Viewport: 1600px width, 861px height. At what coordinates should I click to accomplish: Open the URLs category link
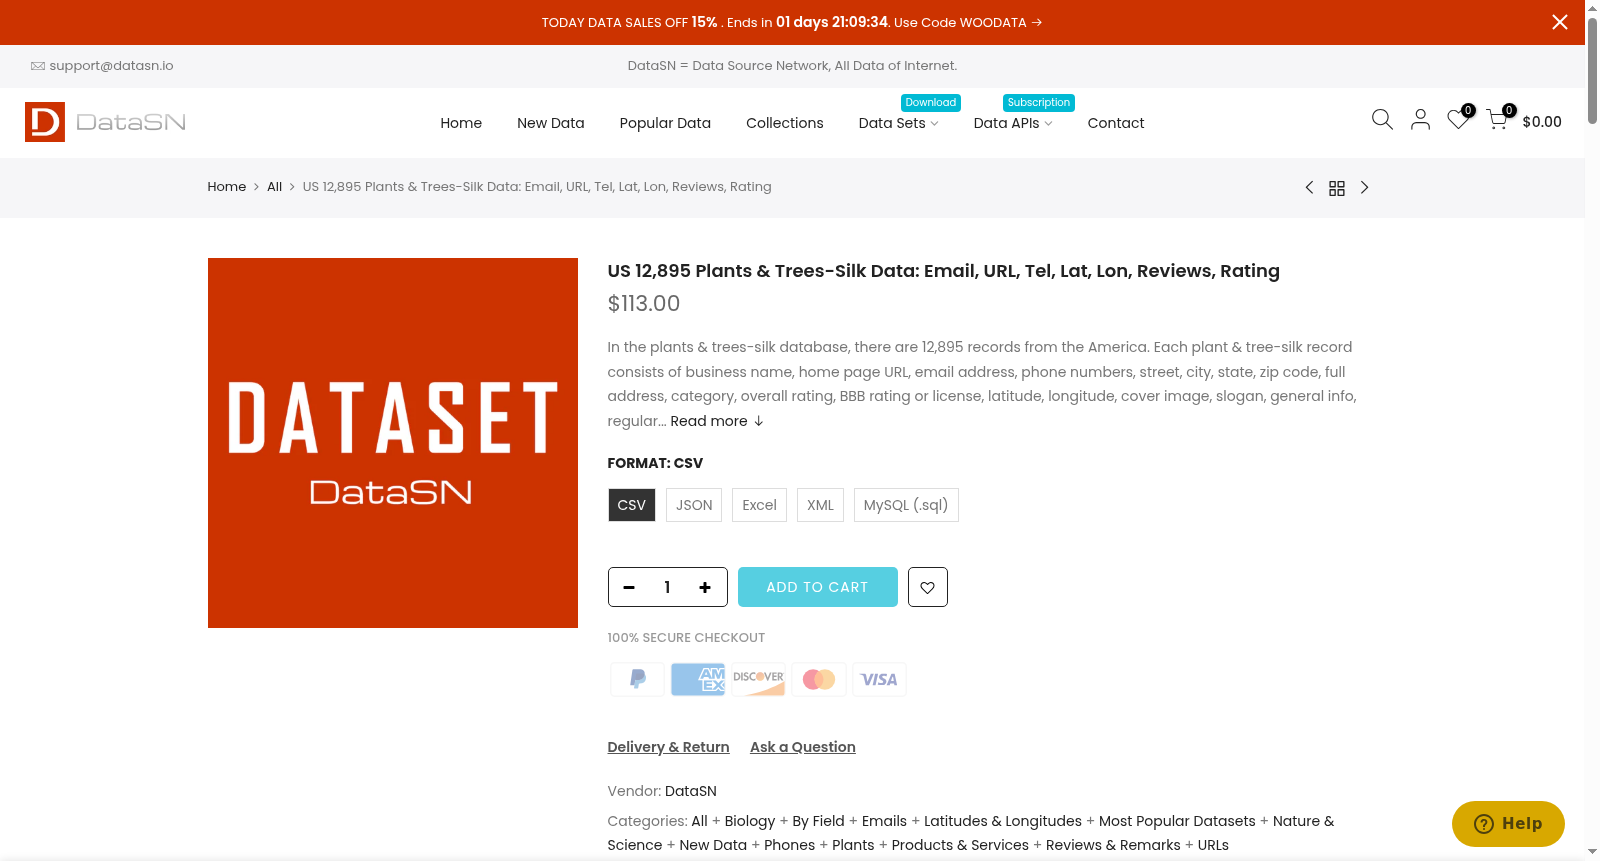pos(1213,845)
